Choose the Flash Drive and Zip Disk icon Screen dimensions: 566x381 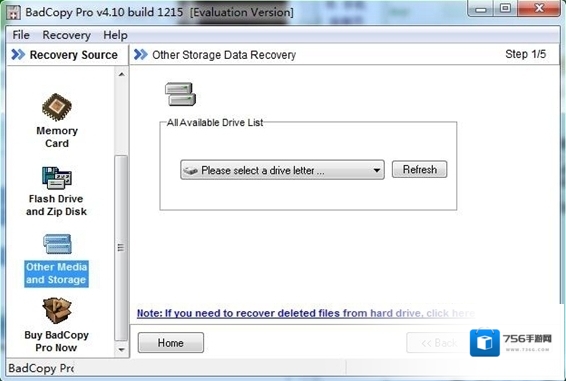click(x=57, y=178)
